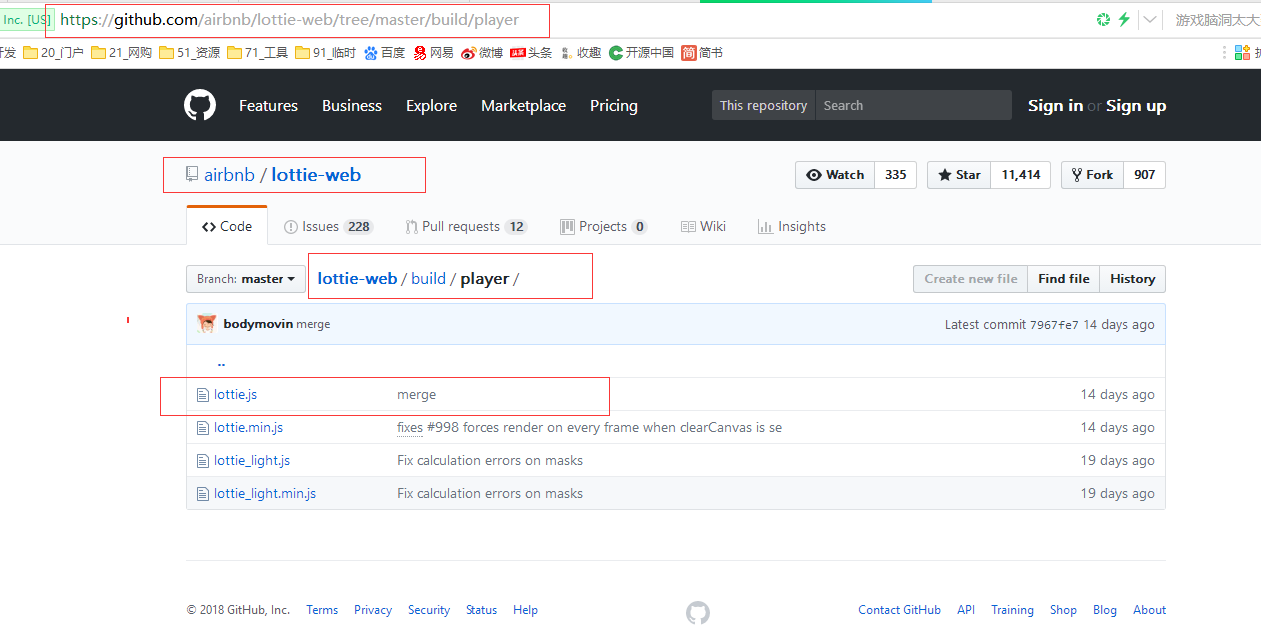Click the GitHub logo in the footer
1261x640 pixels.
tap(698, 612)
